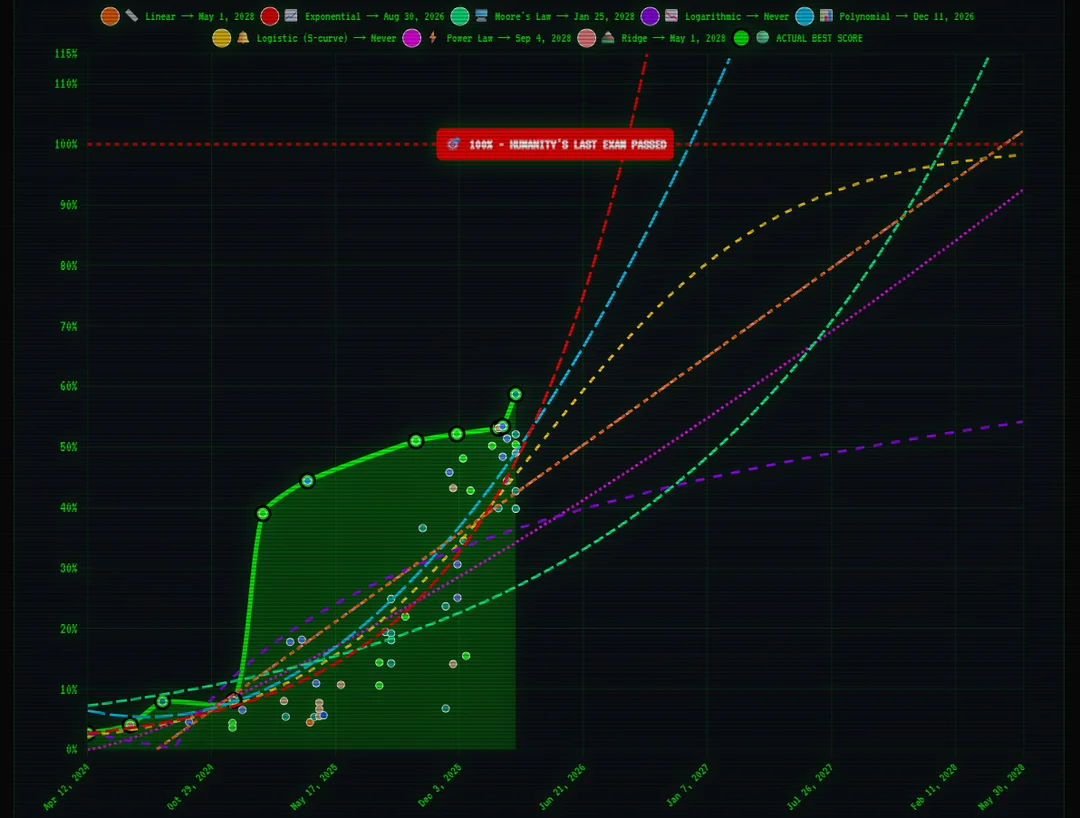Click the bell icon beside Logistic (S-curve)
The image size is (1080, 818).
243,38
